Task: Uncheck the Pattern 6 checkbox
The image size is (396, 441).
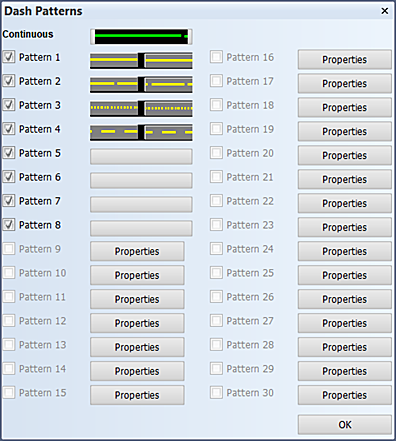Action: coord(9,177)
